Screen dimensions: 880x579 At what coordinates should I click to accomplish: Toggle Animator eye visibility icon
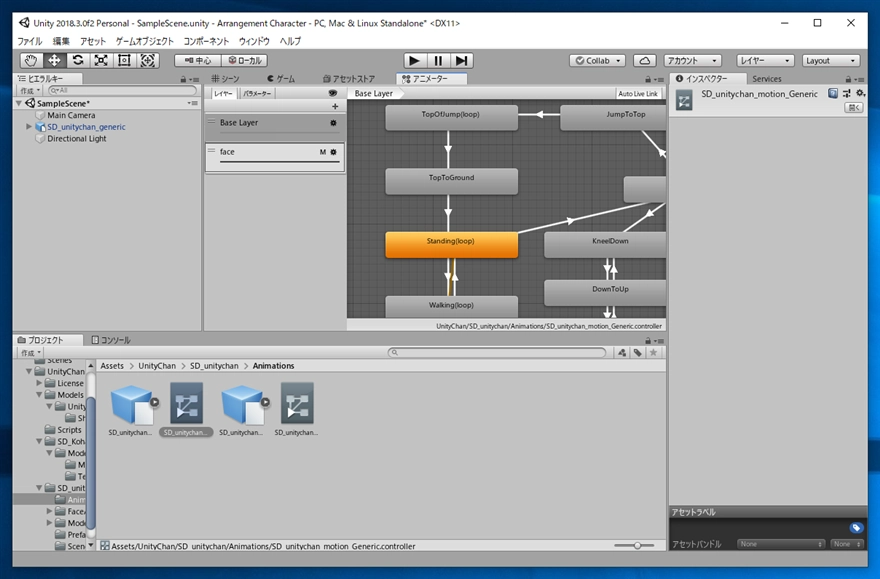pos(333,93)
